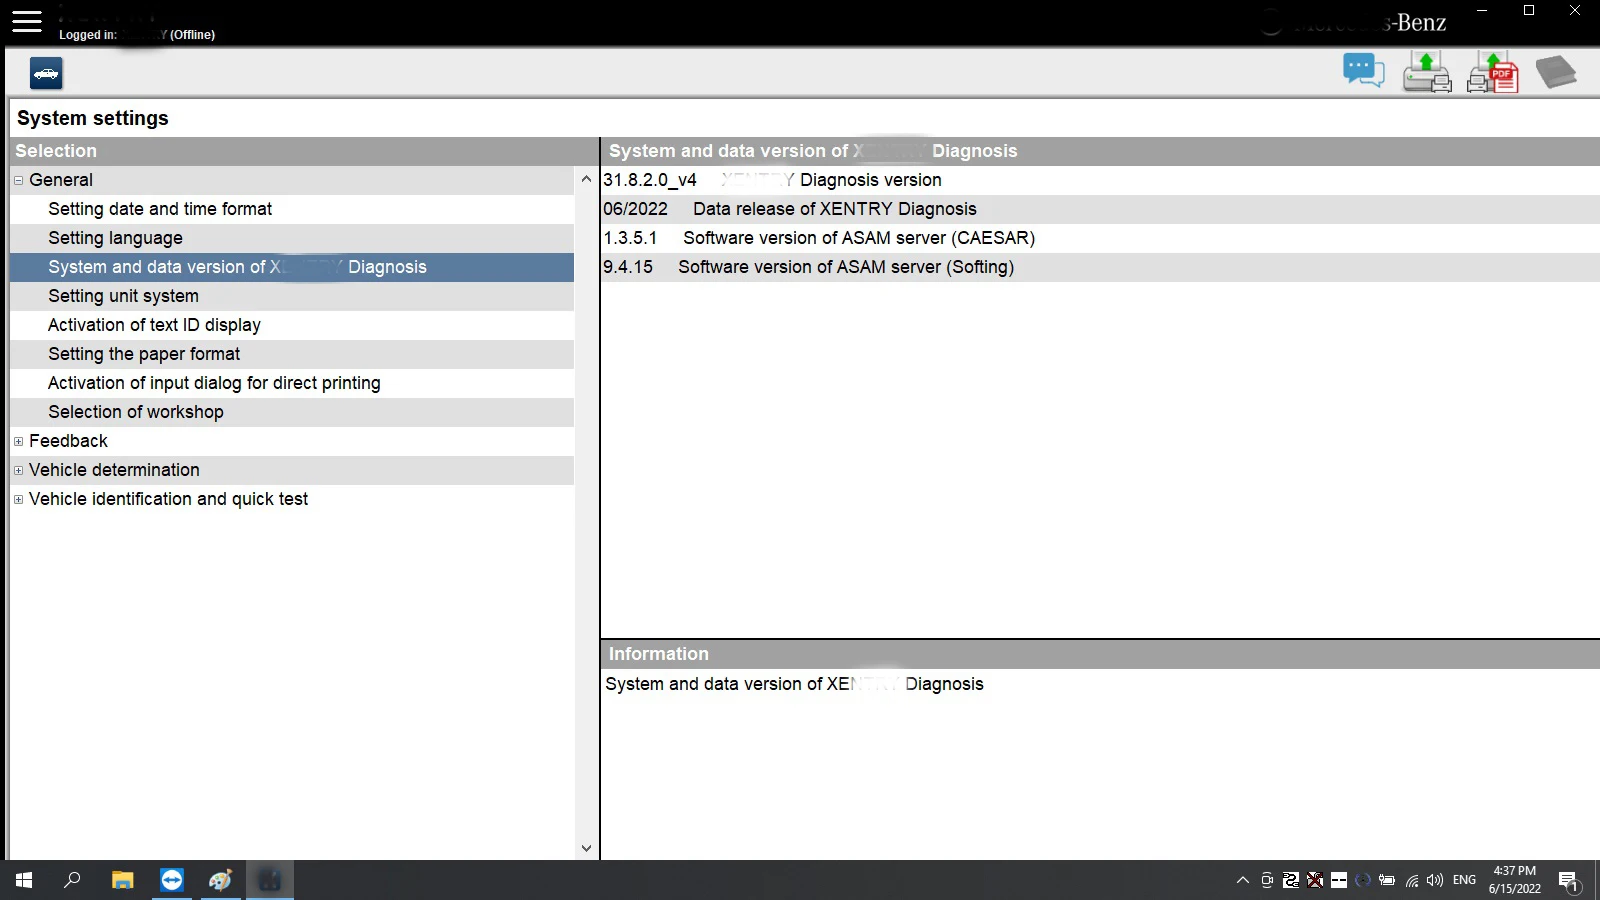Open the battery power status icon
Image resolution: width=1600 pixels, height=900 pixels.
[x=1387, y=880]
